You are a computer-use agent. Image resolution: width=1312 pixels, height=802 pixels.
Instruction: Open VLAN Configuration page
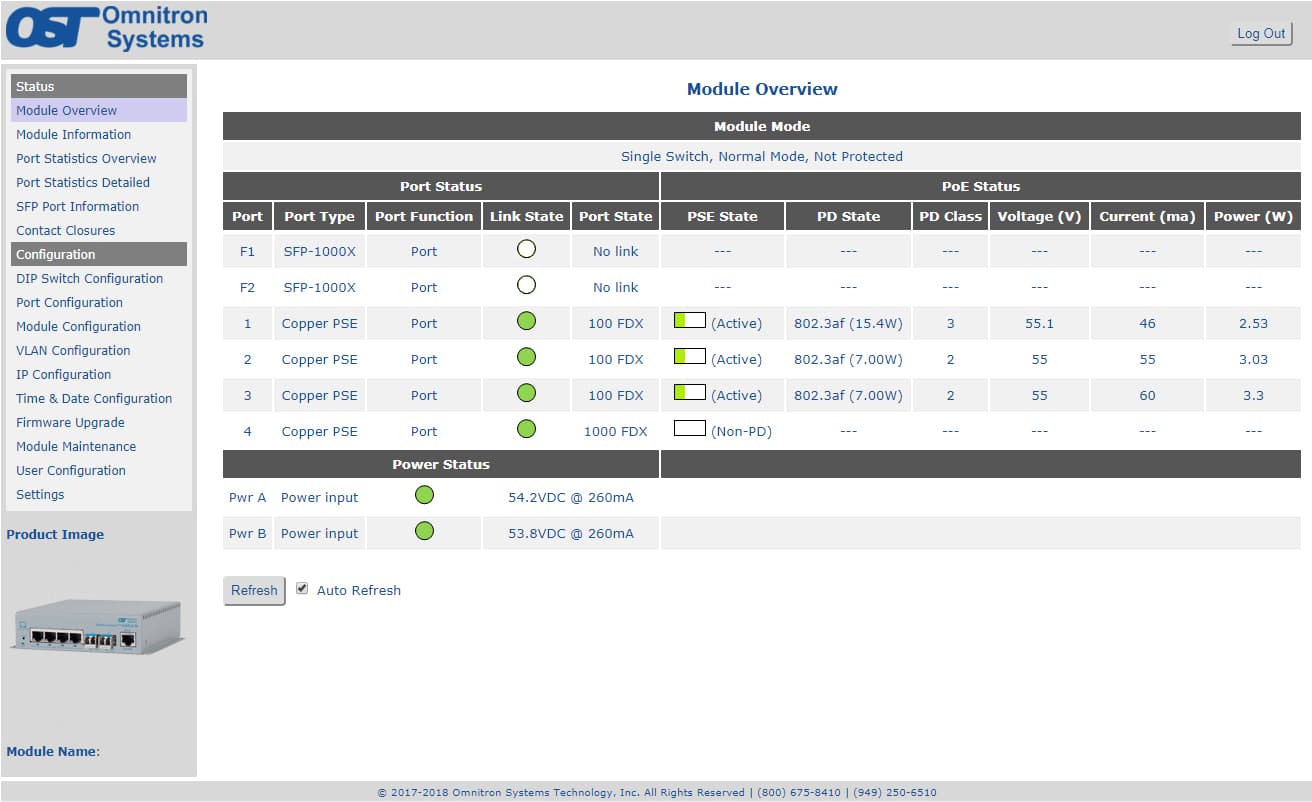[73, 350]
